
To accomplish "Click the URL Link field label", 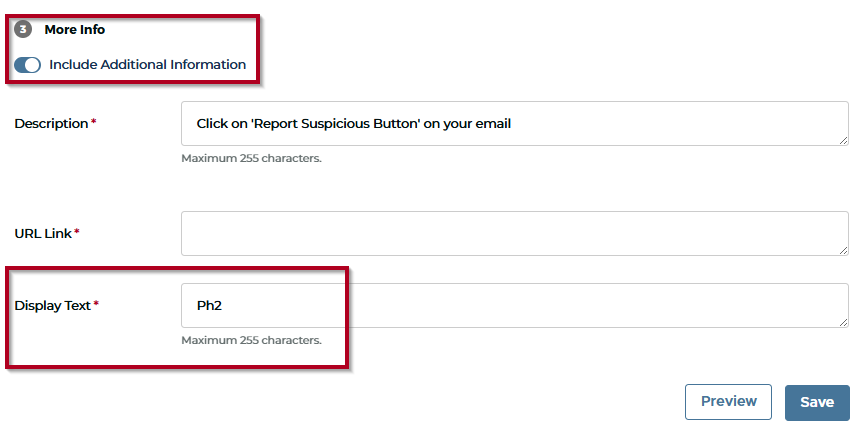I will point(43,234).
